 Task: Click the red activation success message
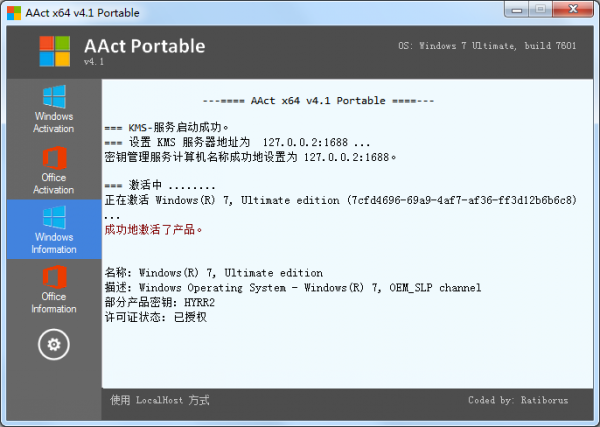[153, 230]
